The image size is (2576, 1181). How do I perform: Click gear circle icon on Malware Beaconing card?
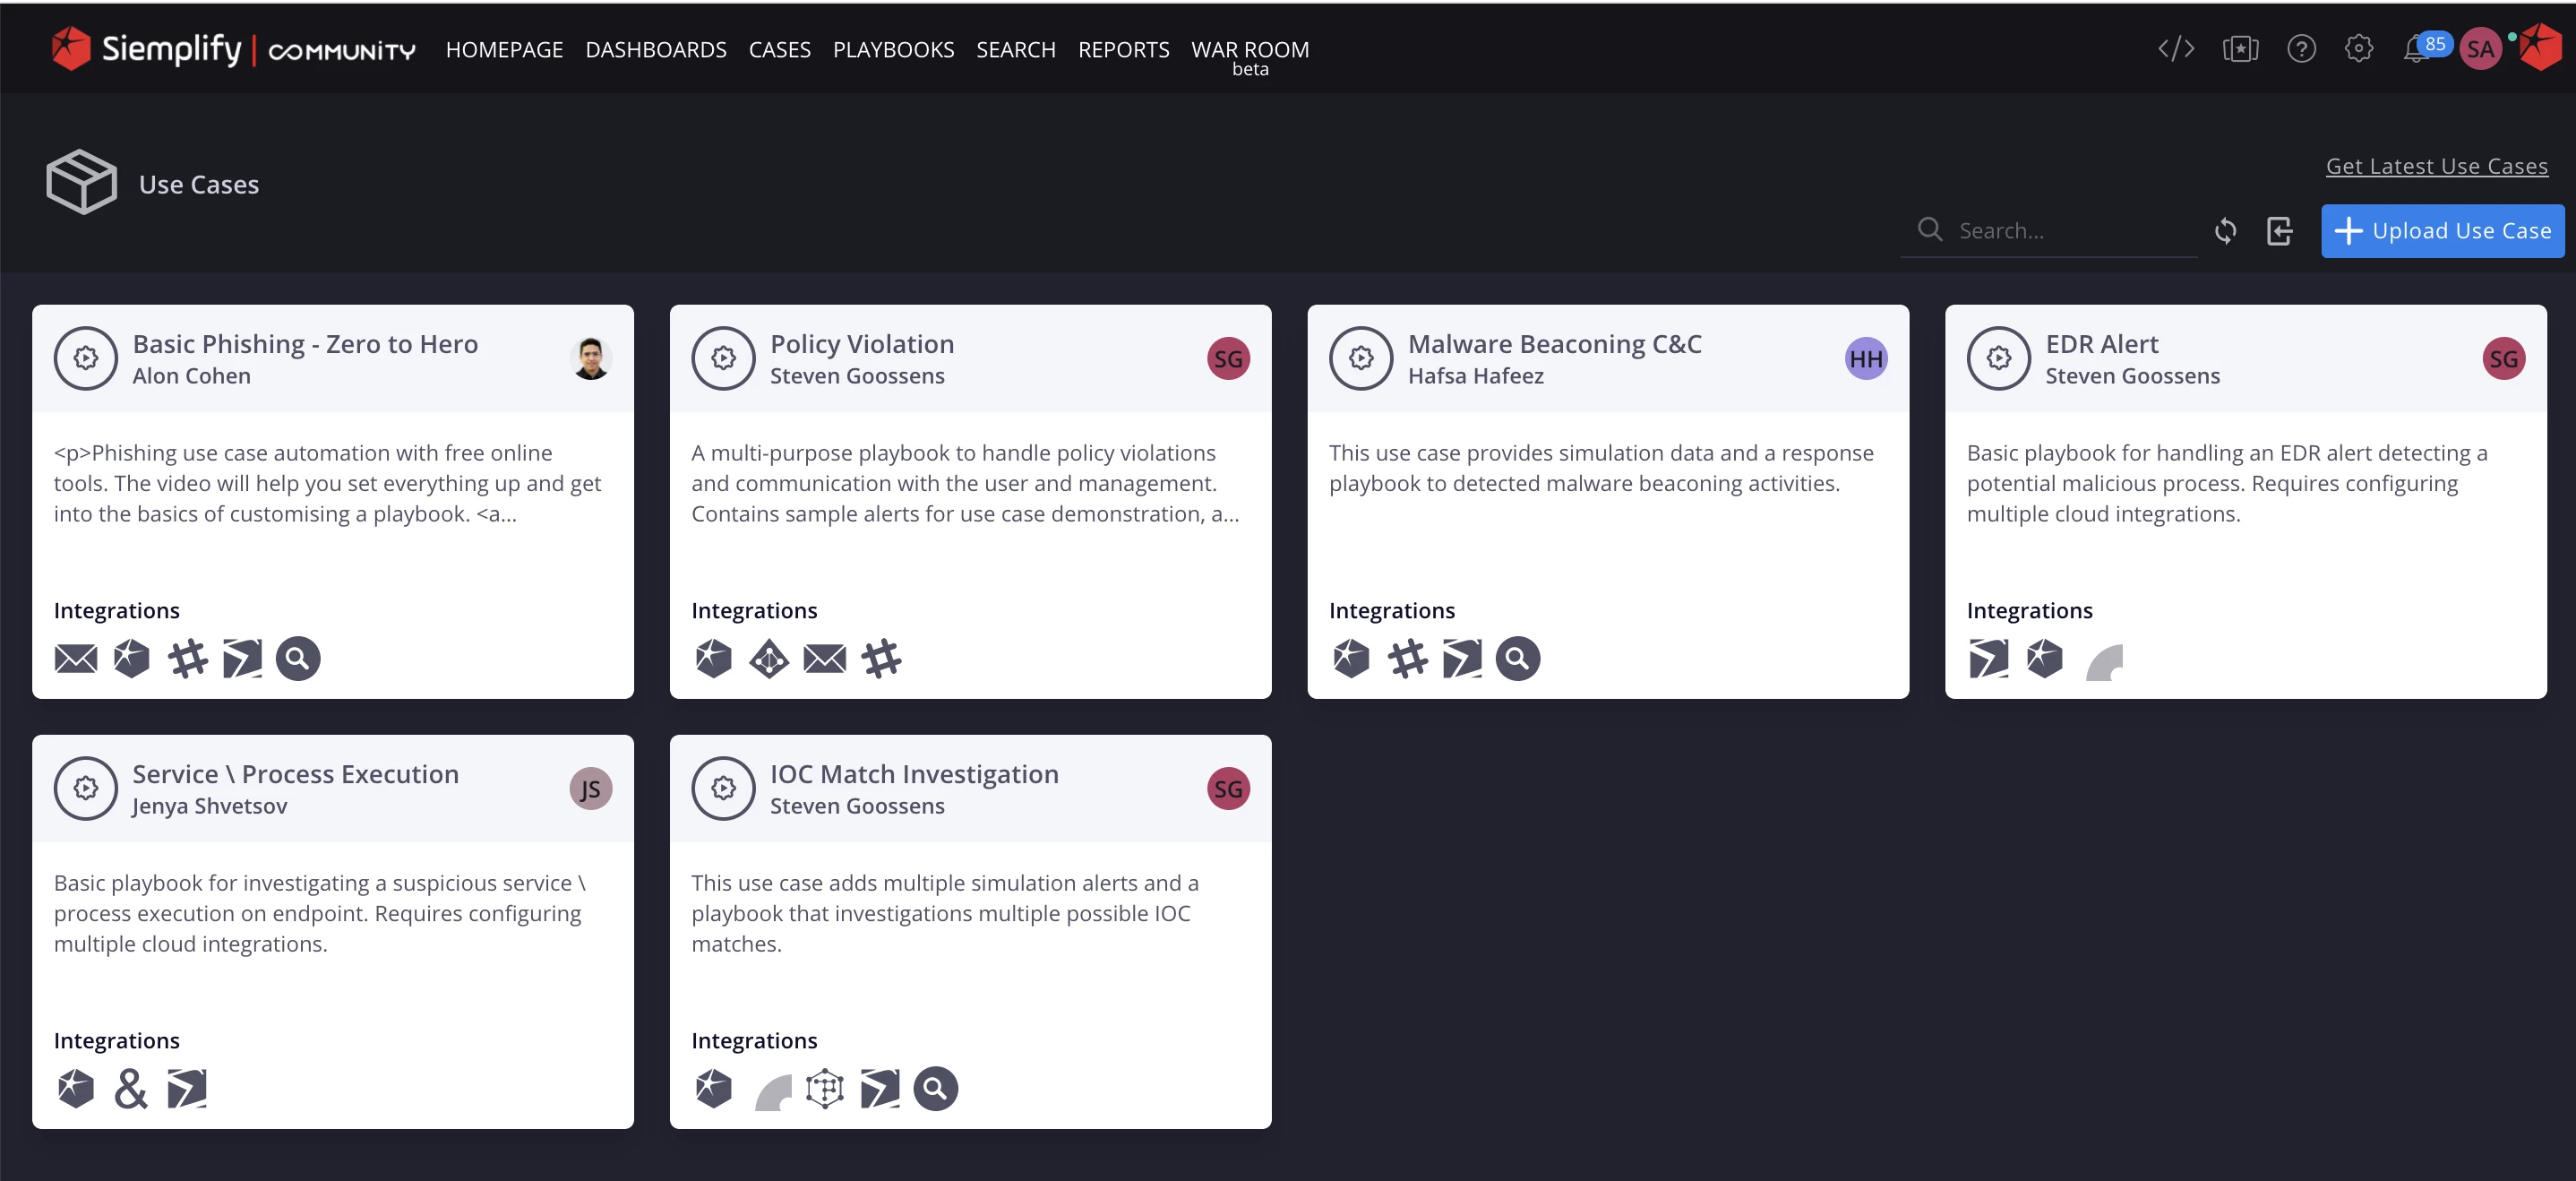tap(1361, 358)
